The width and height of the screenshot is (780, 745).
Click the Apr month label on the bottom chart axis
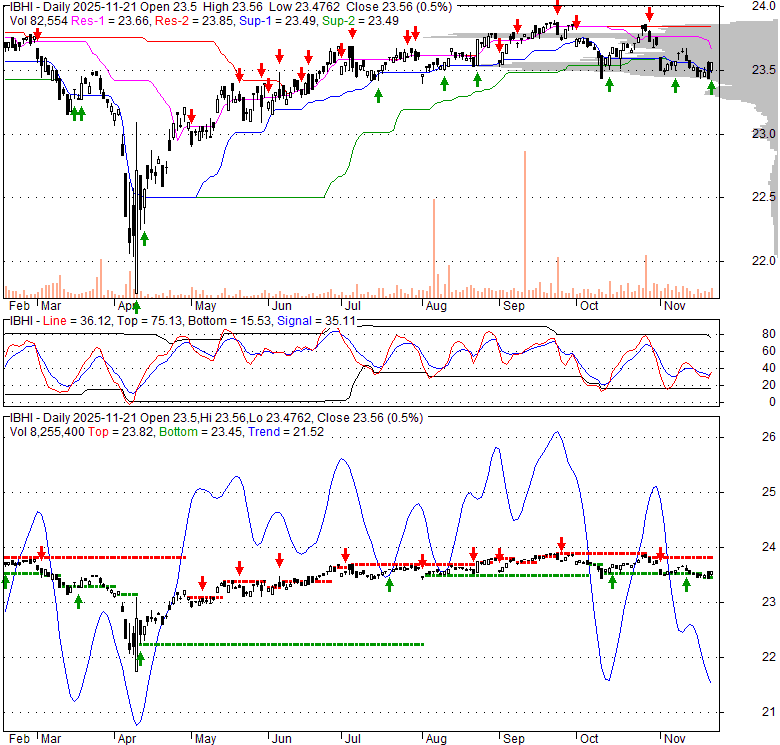[x=128, y=737]
